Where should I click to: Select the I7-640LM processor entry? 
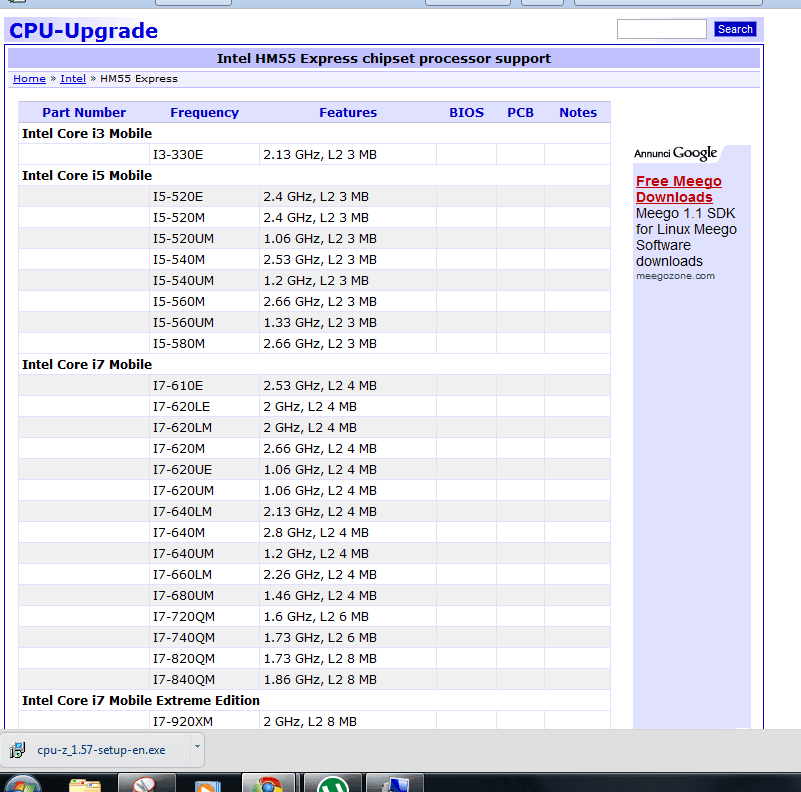tap(182, 511)
